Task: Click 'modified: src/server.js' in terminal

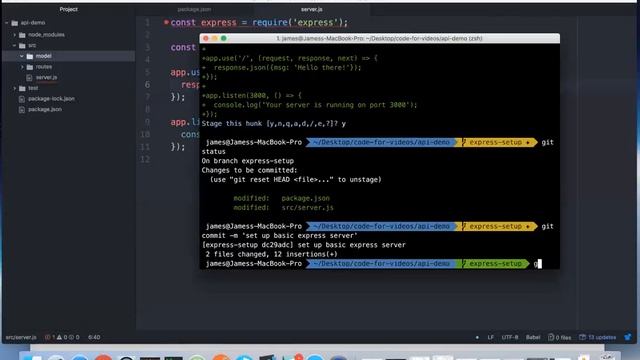Action: (283, 208)
